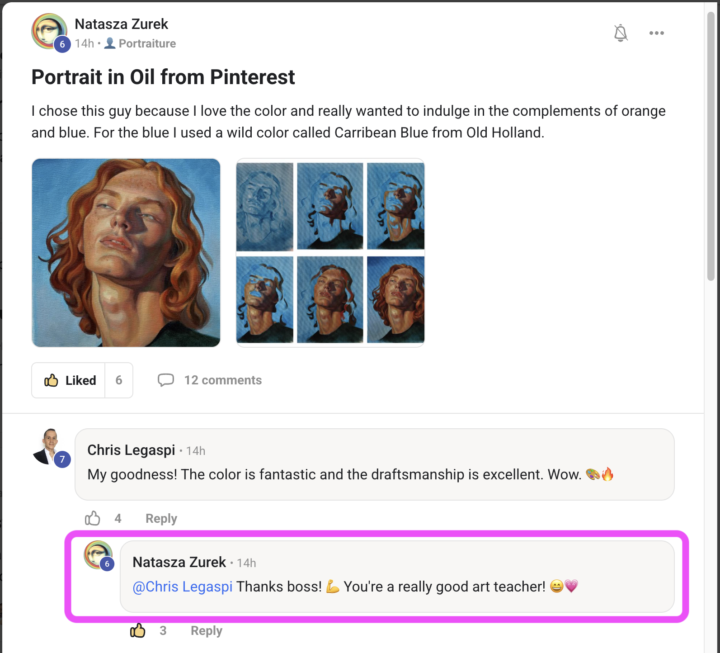Reply to Natasza Zurek's reply
Screen dimensions: 720x653
pyautogui.click(x=206, y=630)
